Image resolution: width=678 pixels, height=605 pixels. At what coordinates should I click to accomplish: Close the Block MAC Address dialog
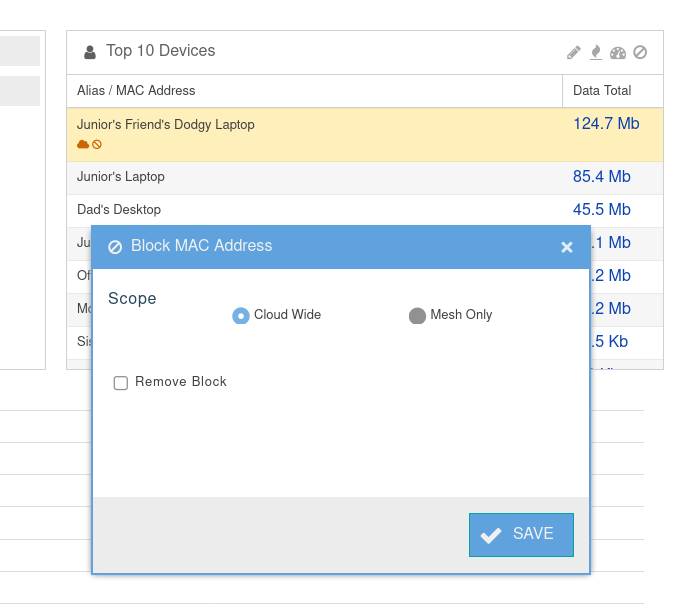567,247
